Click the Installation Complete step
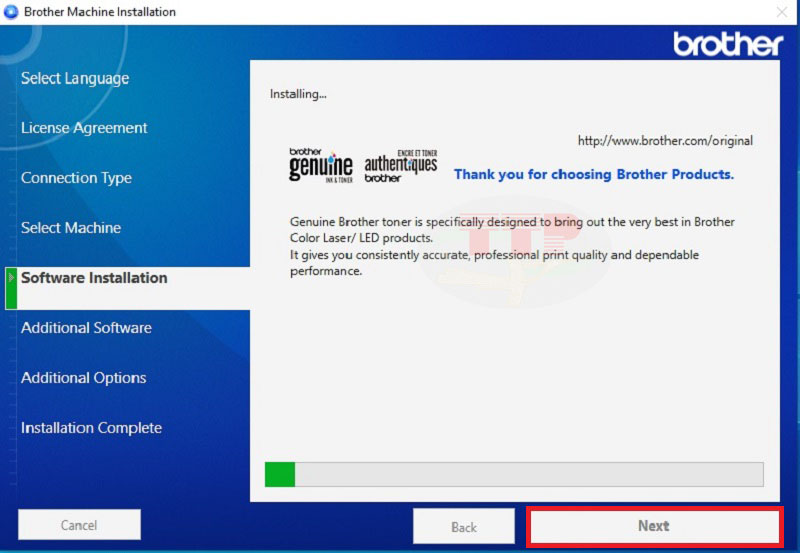The width and height of the screenshot is (800, 553). pos(91,428)
